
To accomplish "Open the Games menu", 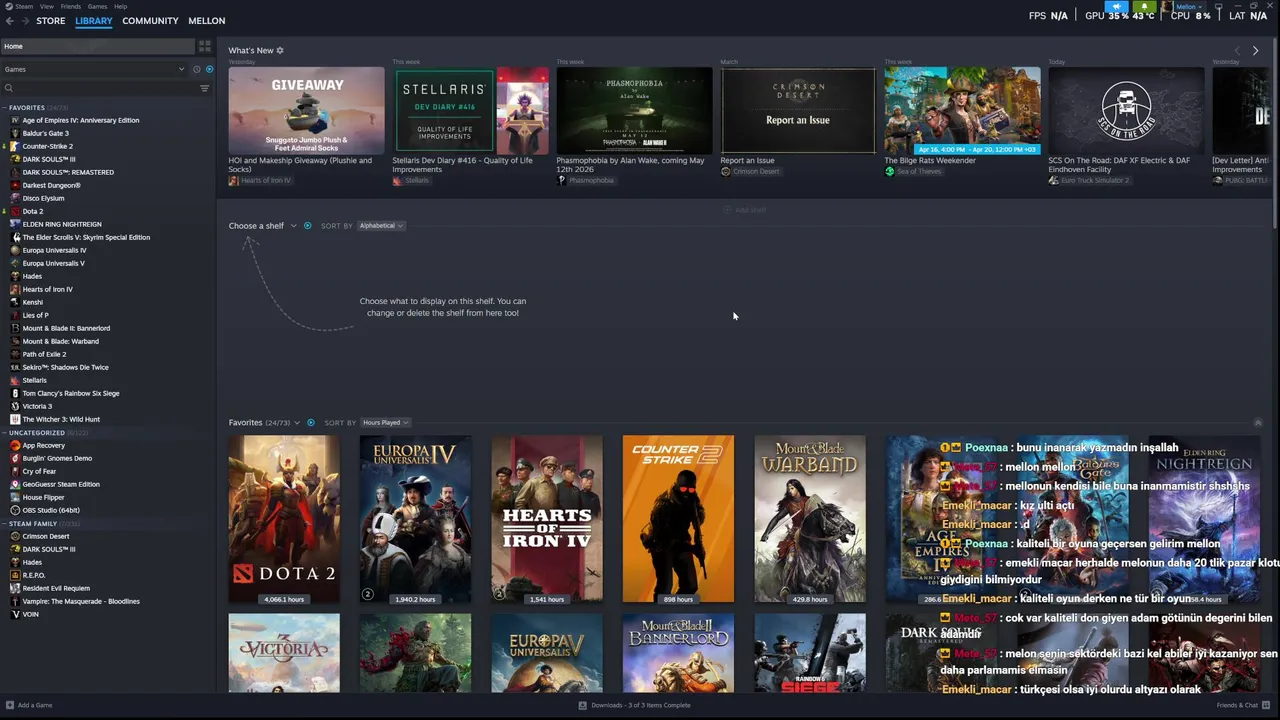I will pos(97,6).
